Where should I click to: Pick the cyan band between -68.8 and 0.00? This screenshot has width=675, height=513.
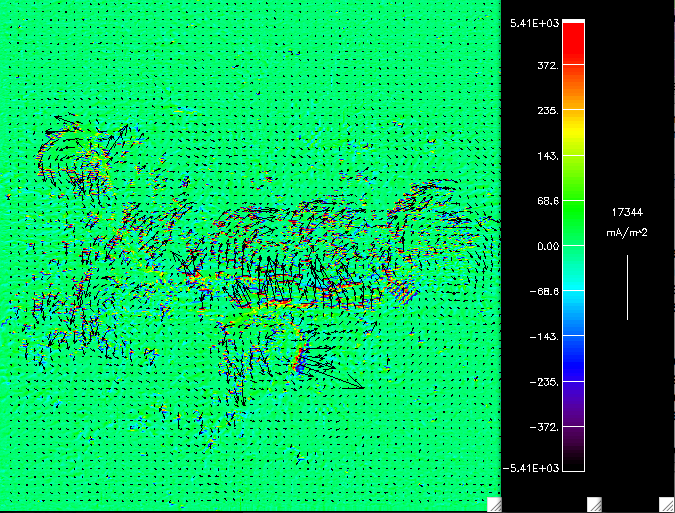pyautogui.click(x=573, y=268)
